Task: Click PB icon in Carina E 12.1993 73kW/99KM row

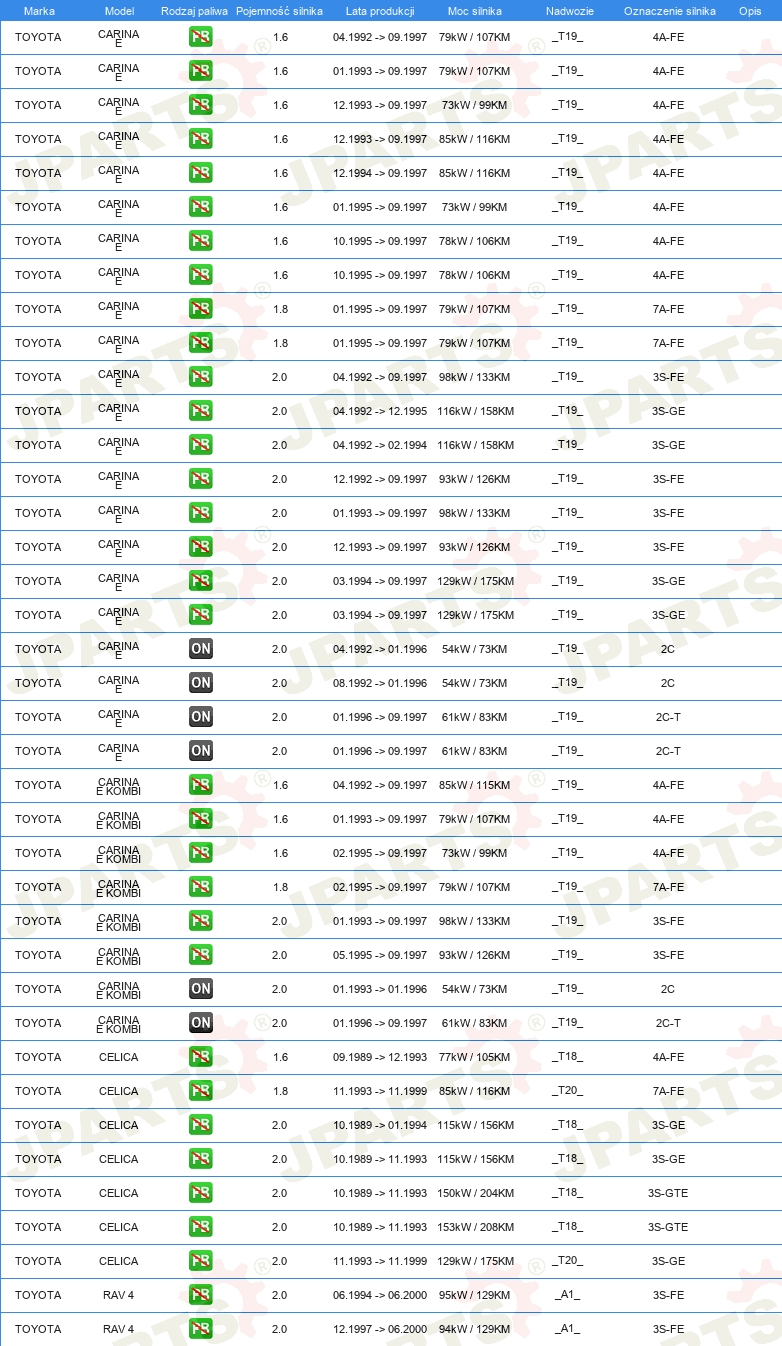Action: pos(200,105)
